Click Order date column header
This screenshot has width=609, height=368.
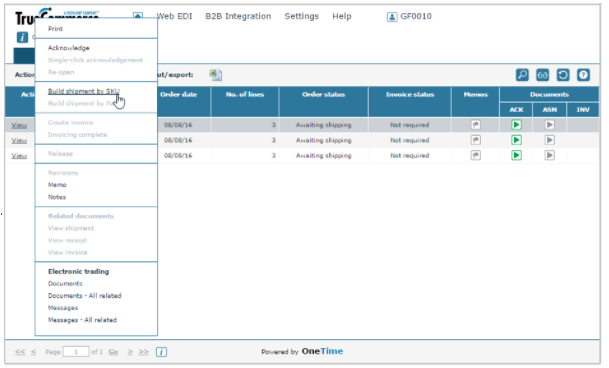tap(179, 94)
